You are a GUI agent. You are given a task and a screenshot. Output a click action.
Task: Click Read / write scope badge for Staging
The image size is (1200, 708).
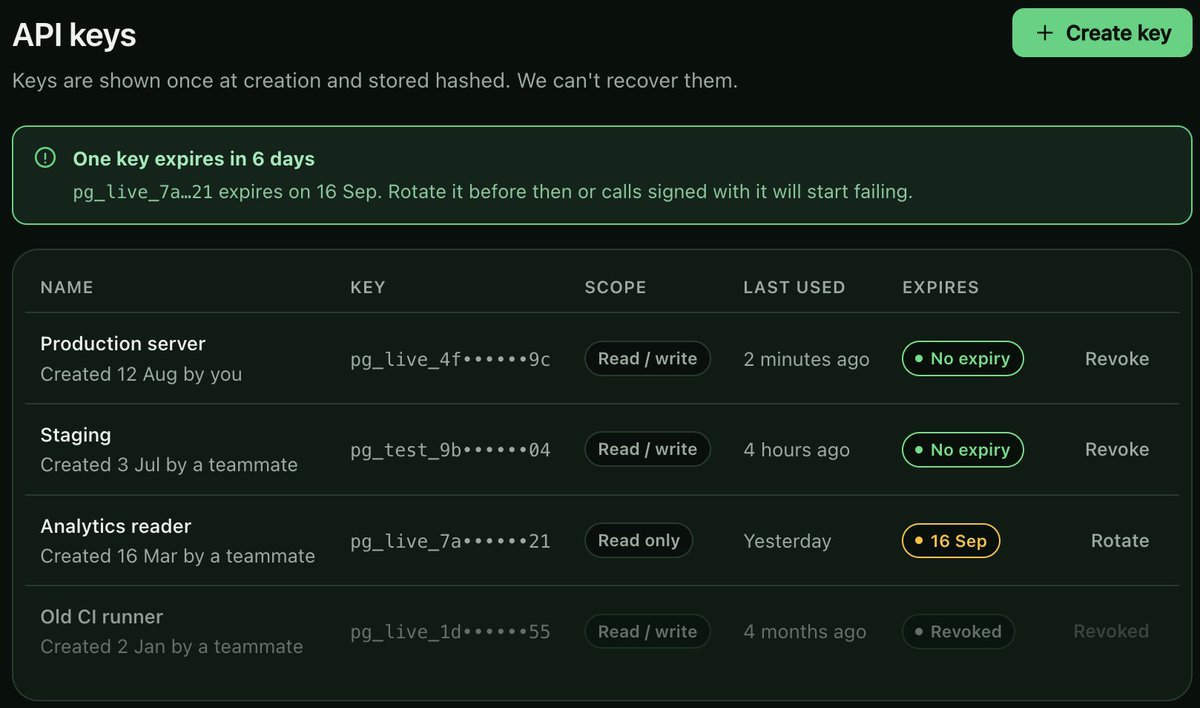pos(648,450)
